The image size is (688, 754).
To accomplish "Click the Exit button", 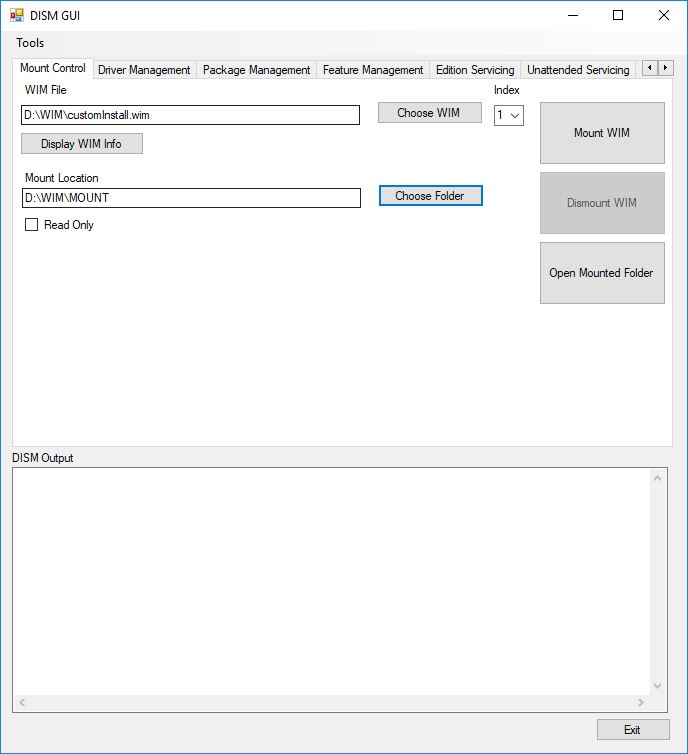I will pos(633,729).
